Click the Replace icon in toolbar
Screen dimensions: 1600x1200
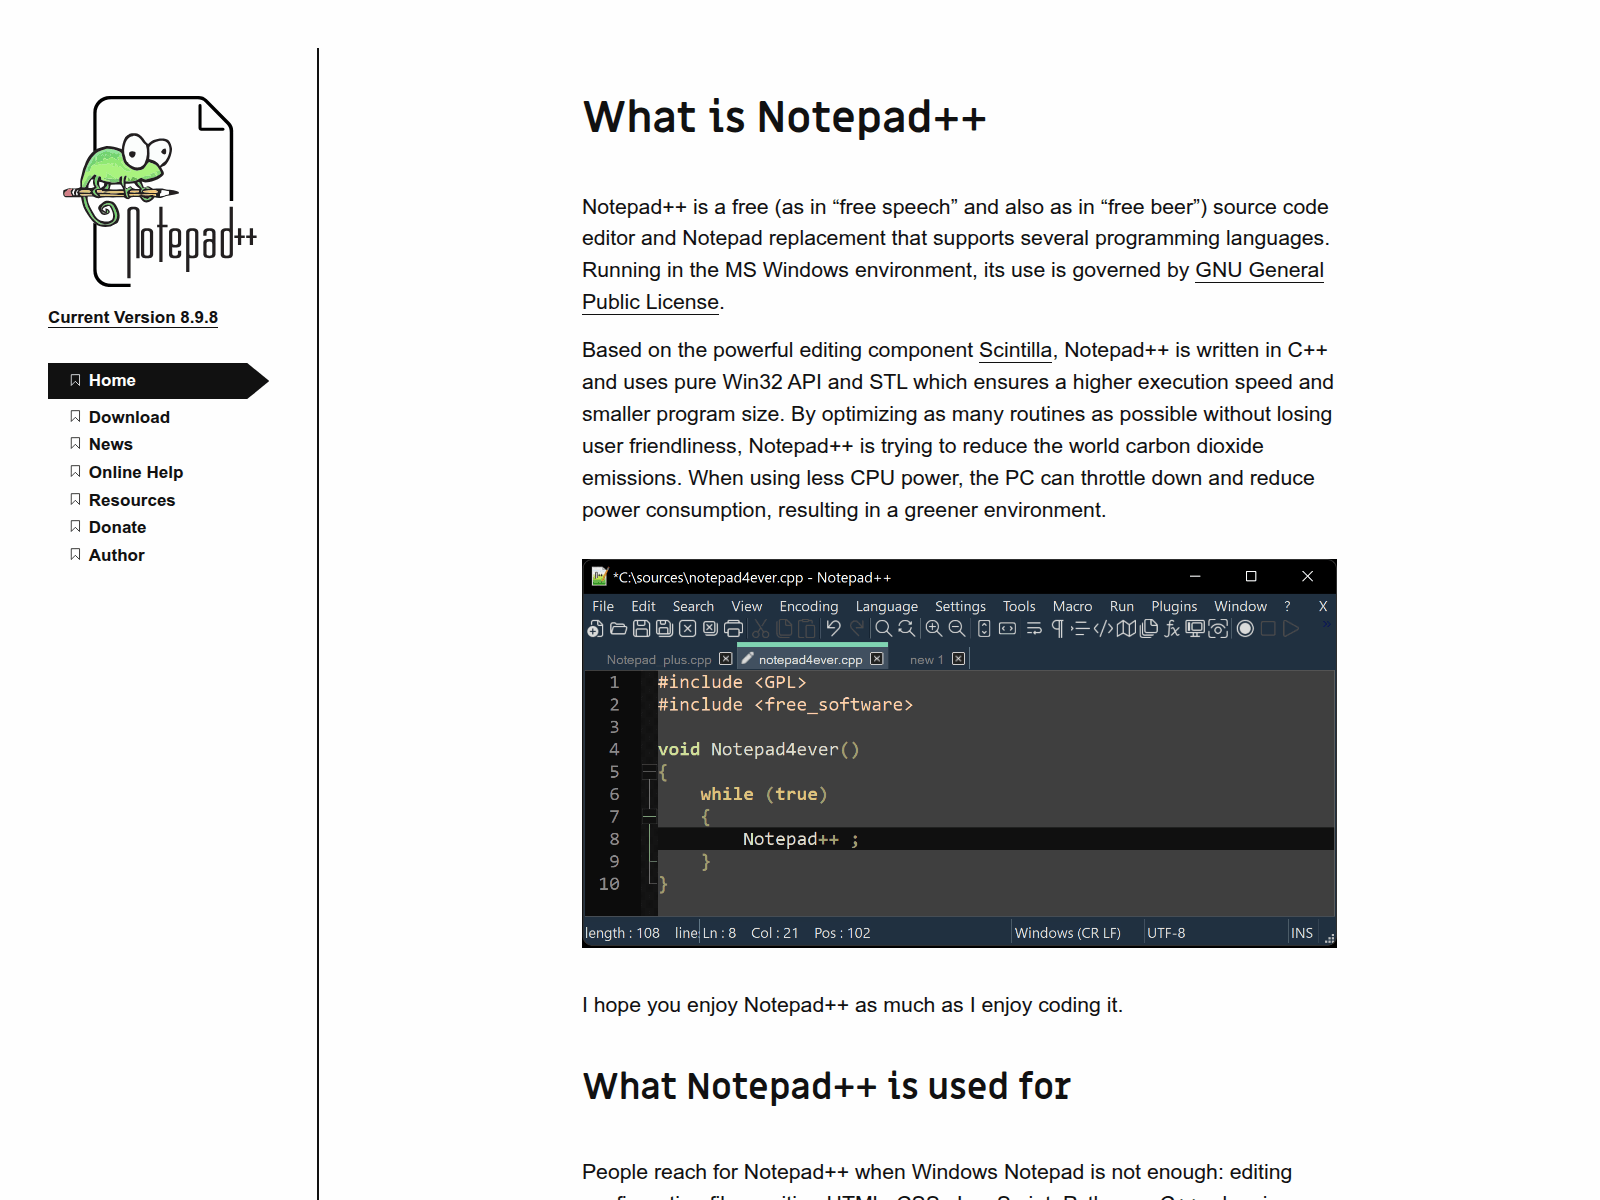pyautogui.click(x=906, y=628)
